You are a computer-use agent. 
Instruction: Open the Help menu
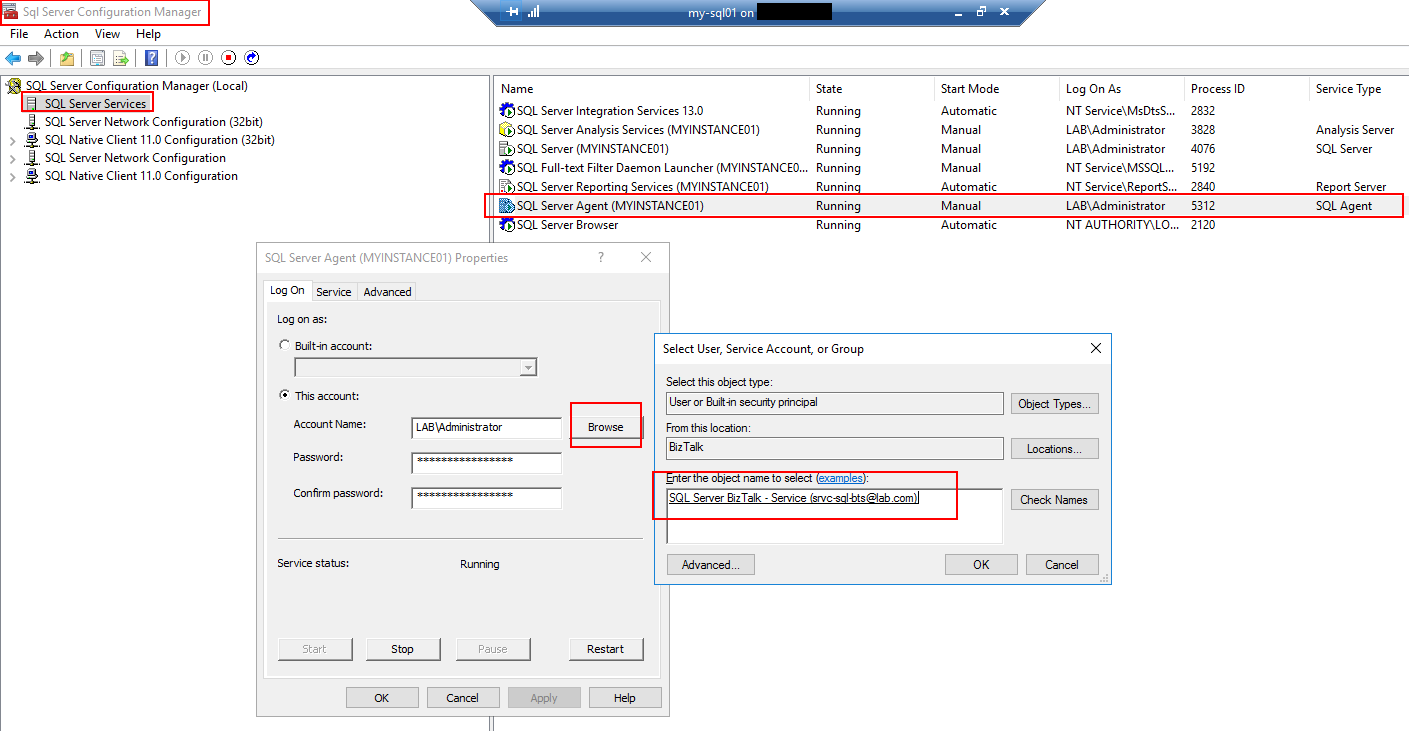148,34
